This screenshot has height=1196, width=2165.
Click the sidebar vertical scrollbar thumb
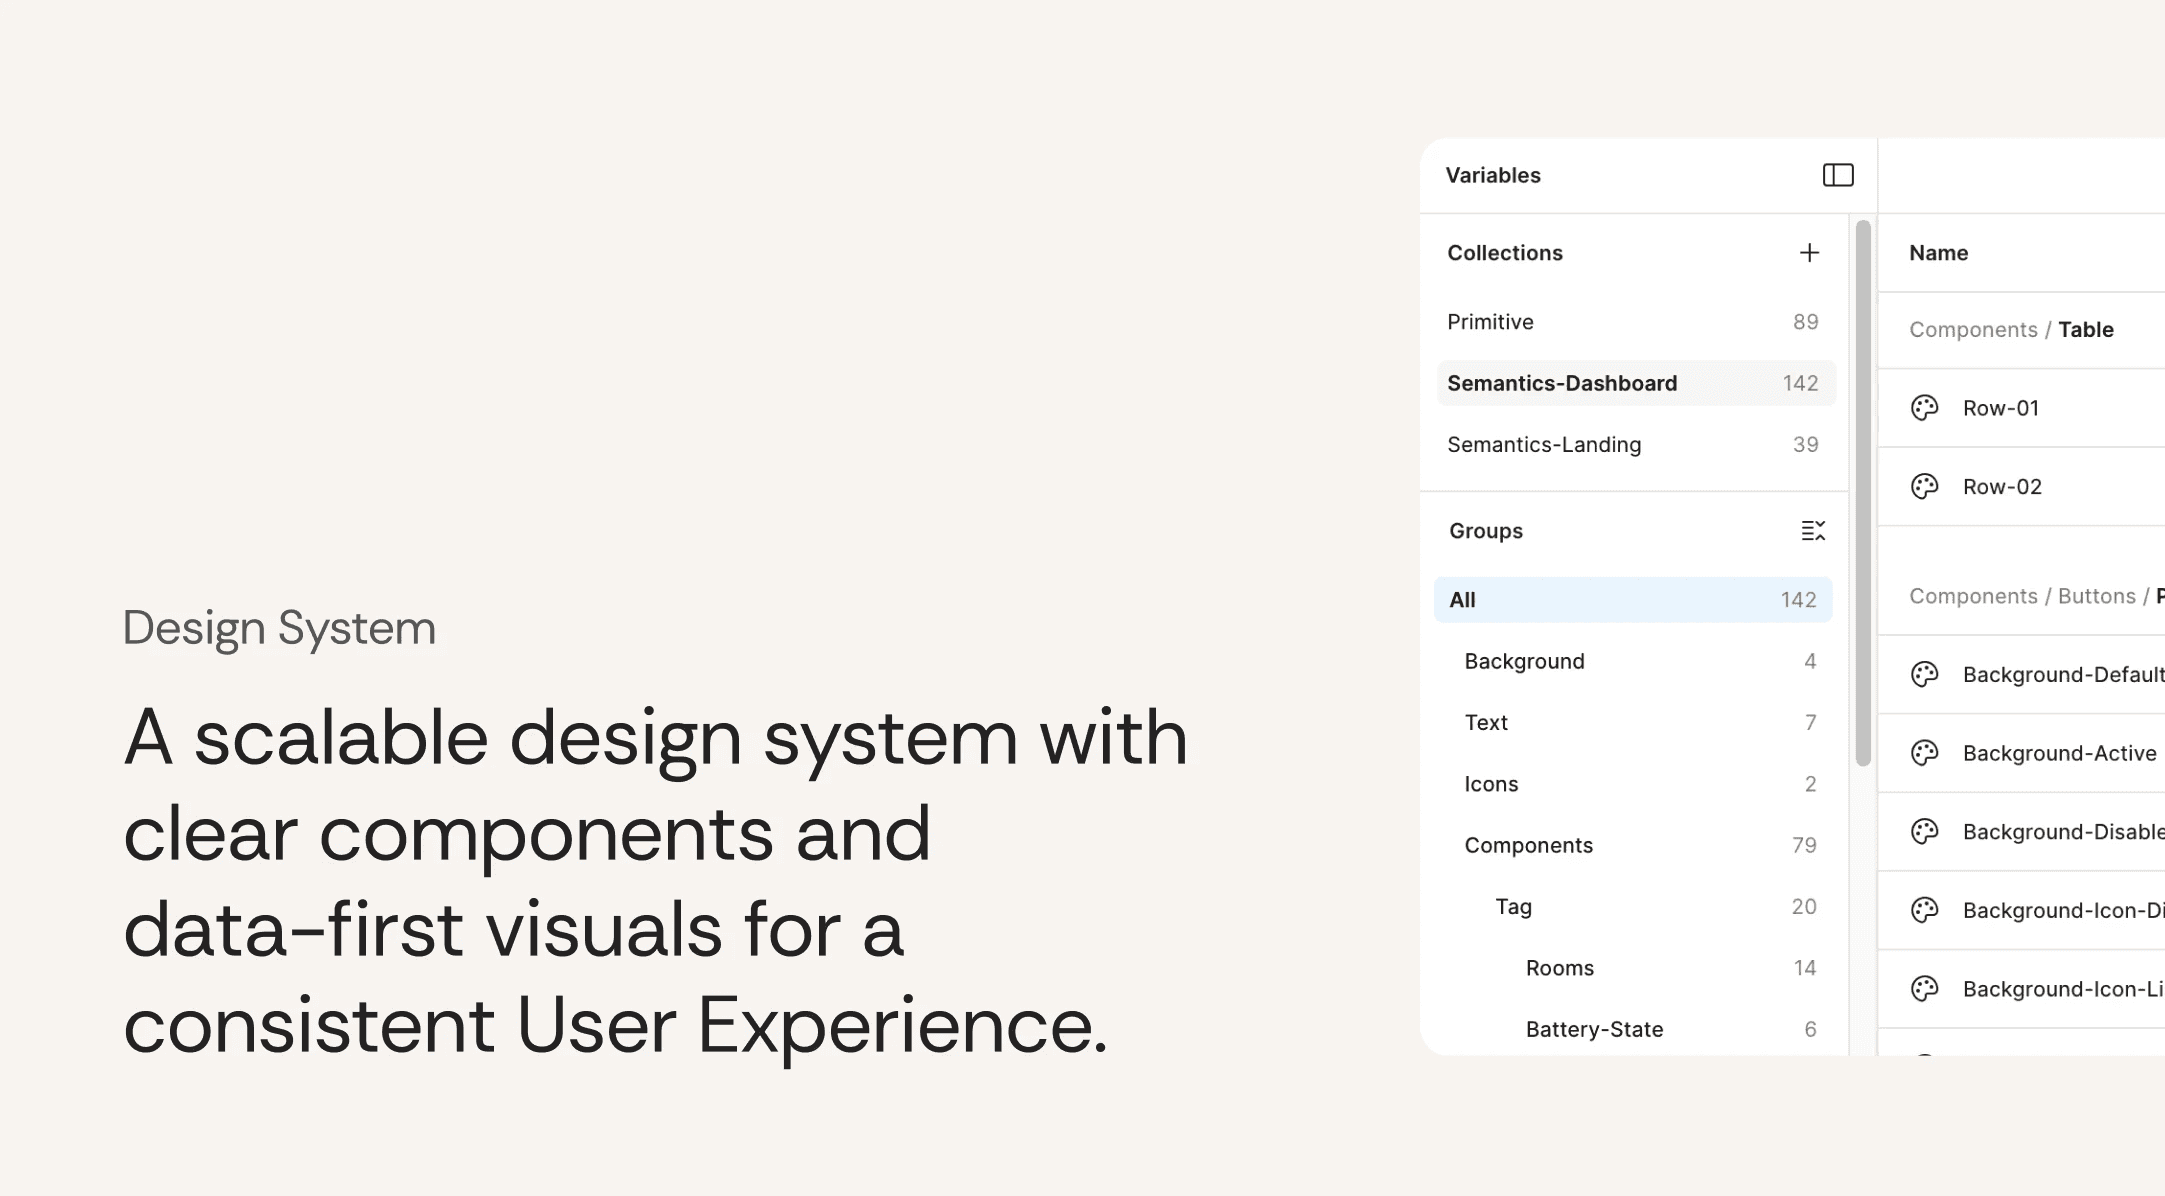coord(1863,493)
